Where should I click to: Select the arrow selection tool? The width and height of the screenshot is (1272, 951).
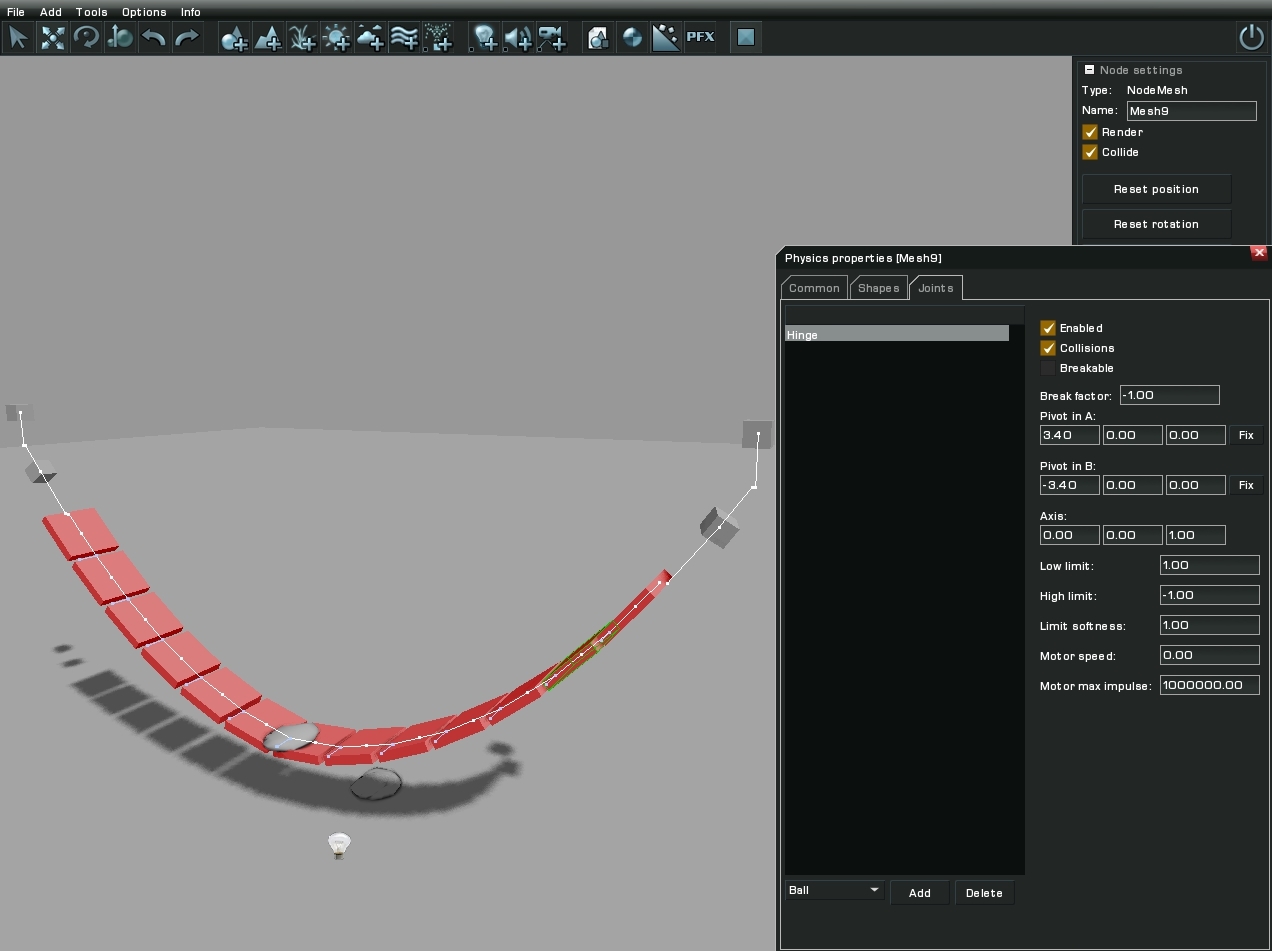[x=17, y=38]
